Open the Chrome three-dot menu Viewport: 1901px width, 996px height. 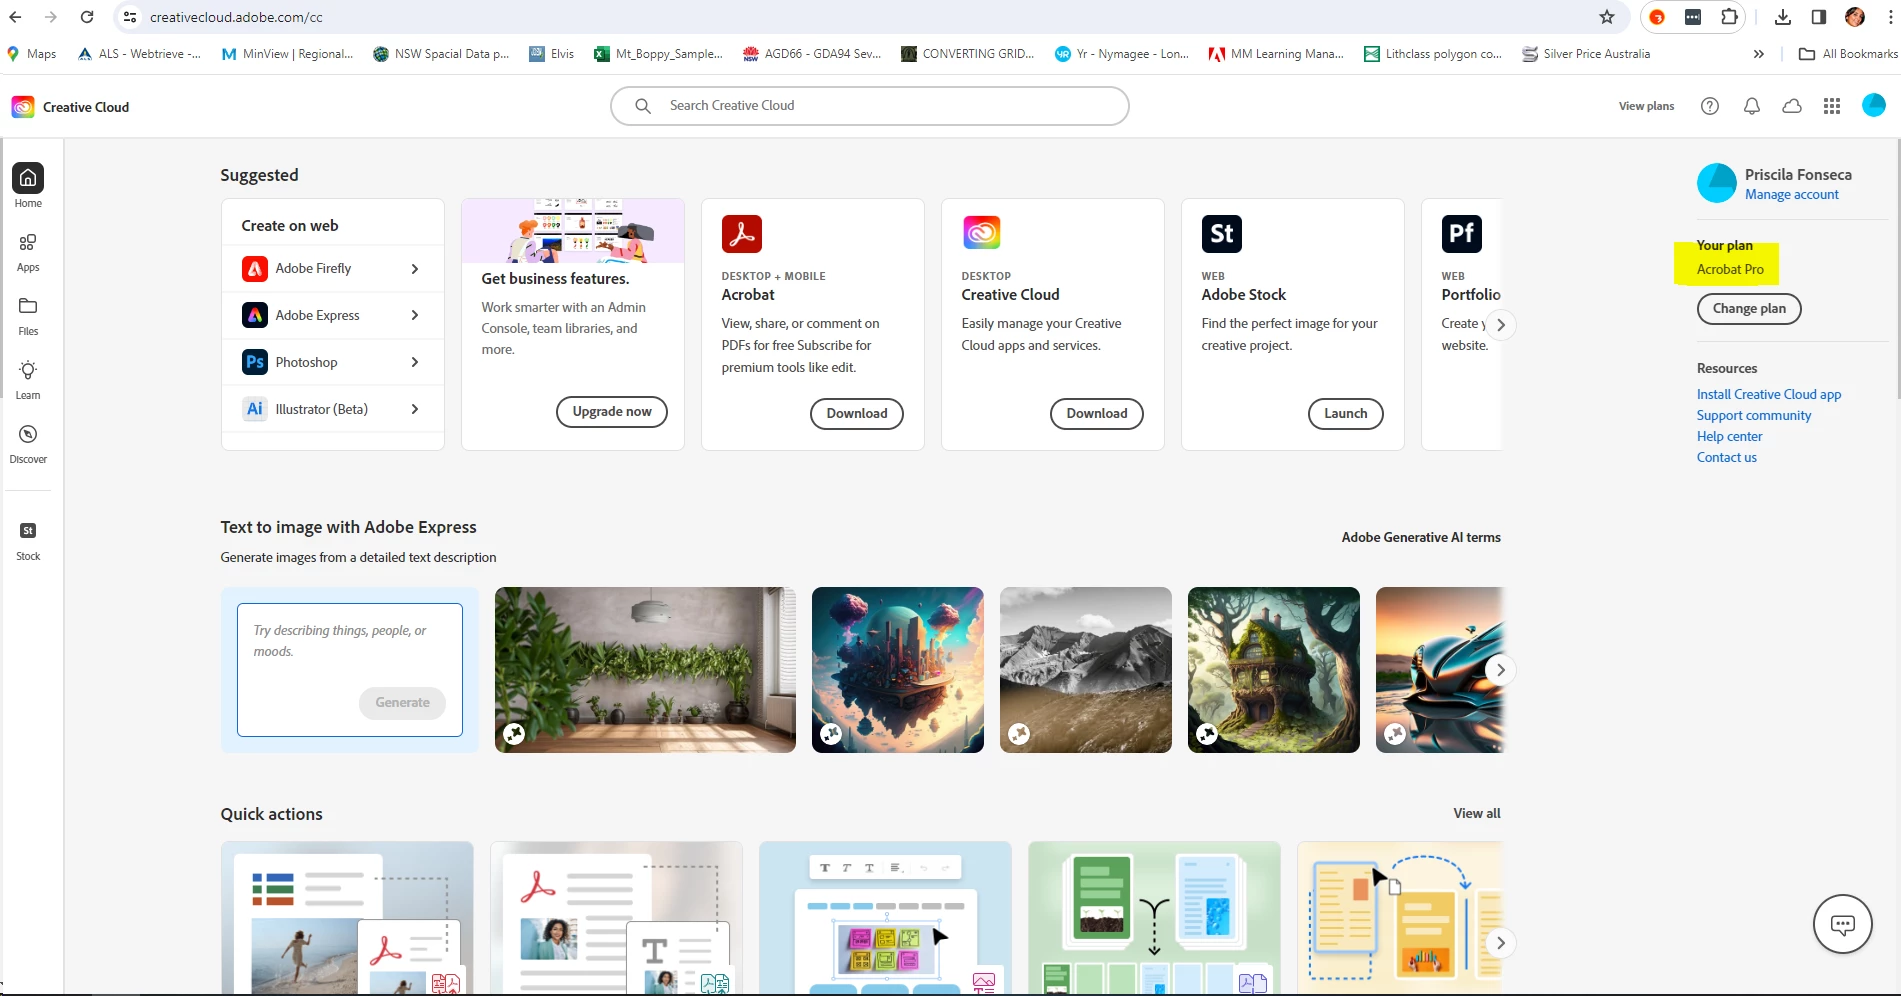point(1891,17)
